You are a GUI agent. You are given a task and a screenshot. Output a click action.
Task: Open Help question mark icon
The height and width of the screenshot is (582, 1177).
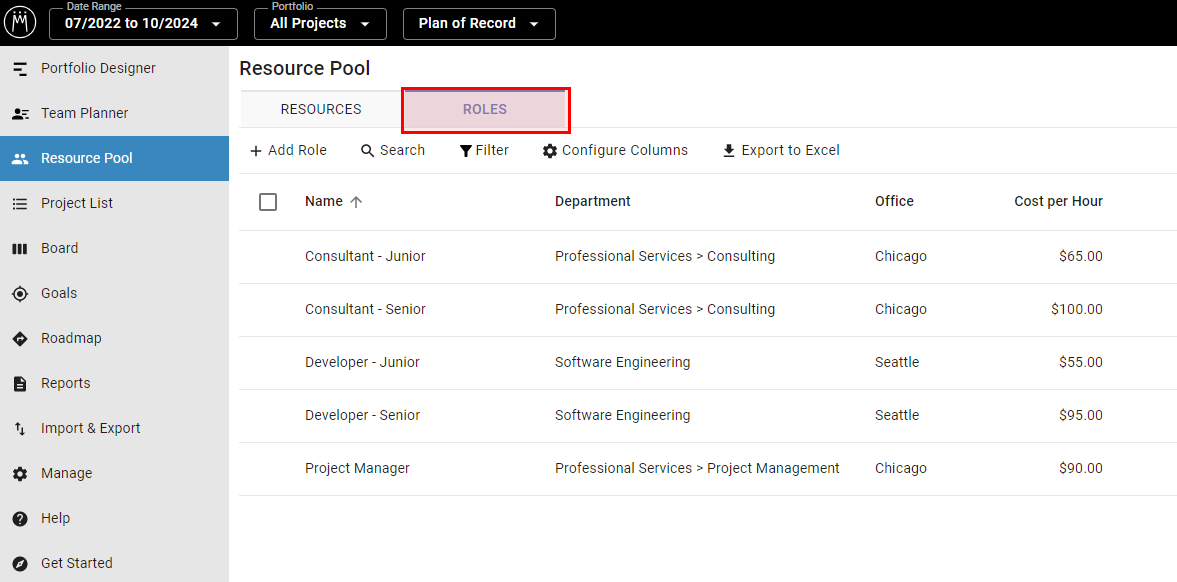[20, 519]
